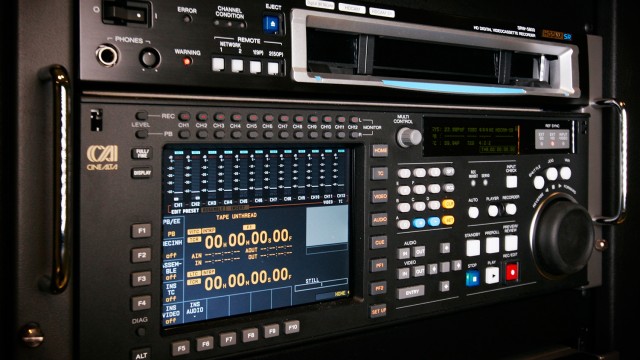Image resolution: width=640 pixels, height=360 pixels.
Task: Select the yellow SET keypad button
Action: [448, 220]
